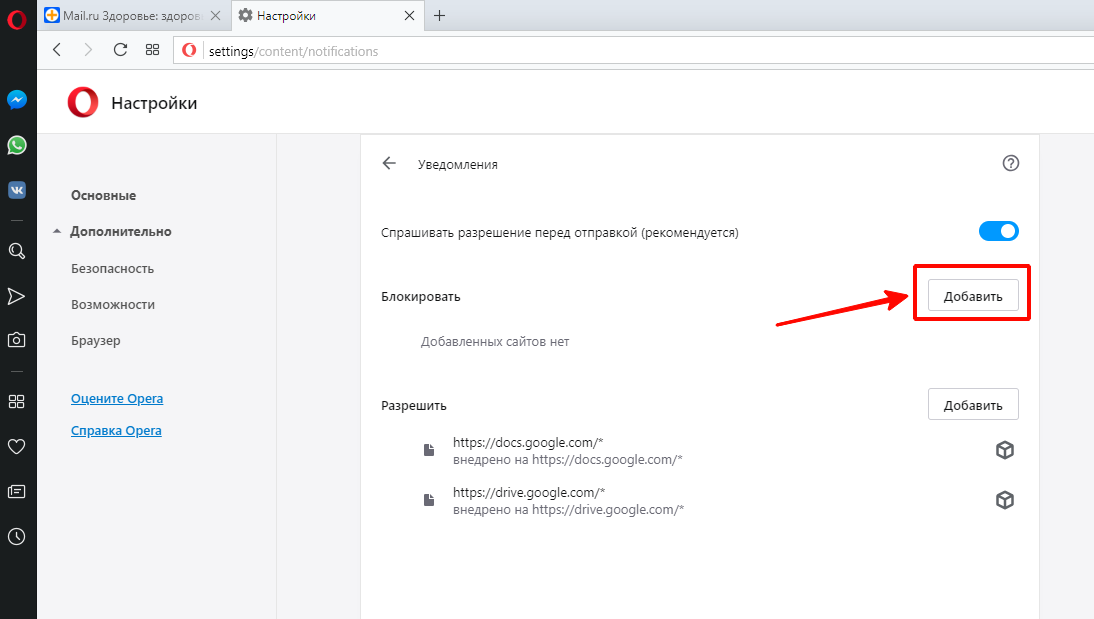Click the file icon beside docs.google.com
The image size is (1094, 619).
coord(429,450)
